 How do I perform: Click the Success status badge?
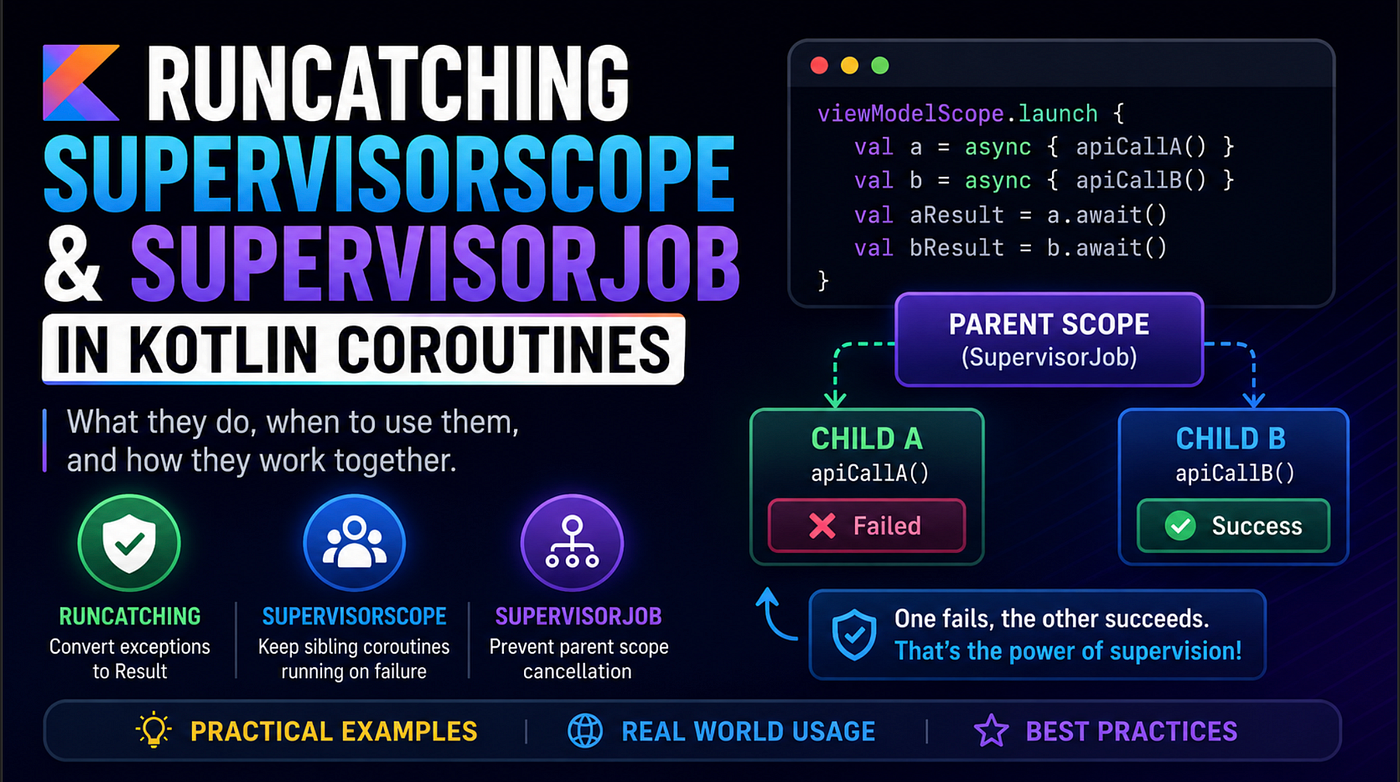click(1234, 526)
